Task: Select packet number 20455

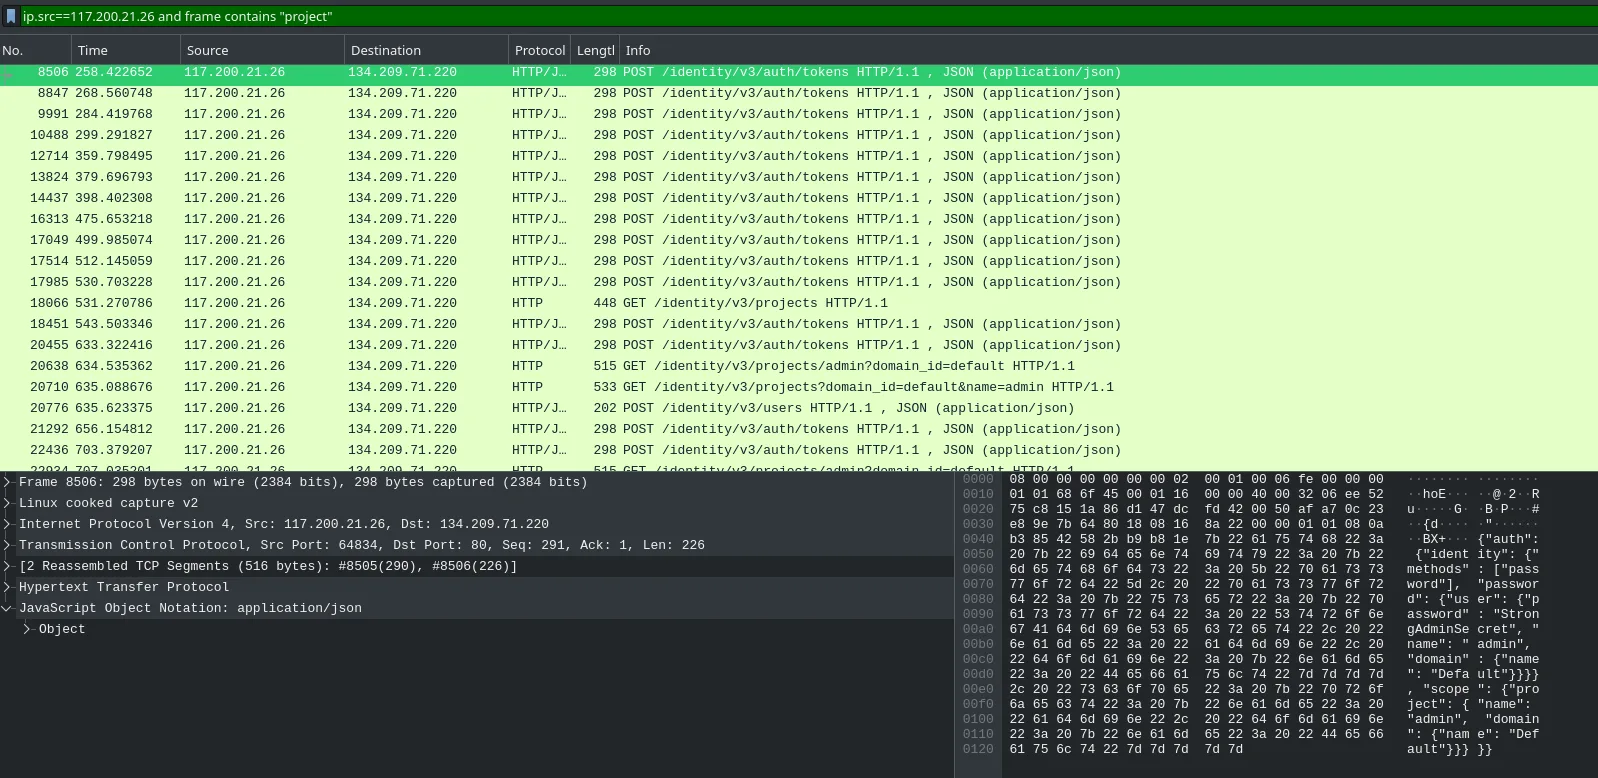Action: [799, 345]
